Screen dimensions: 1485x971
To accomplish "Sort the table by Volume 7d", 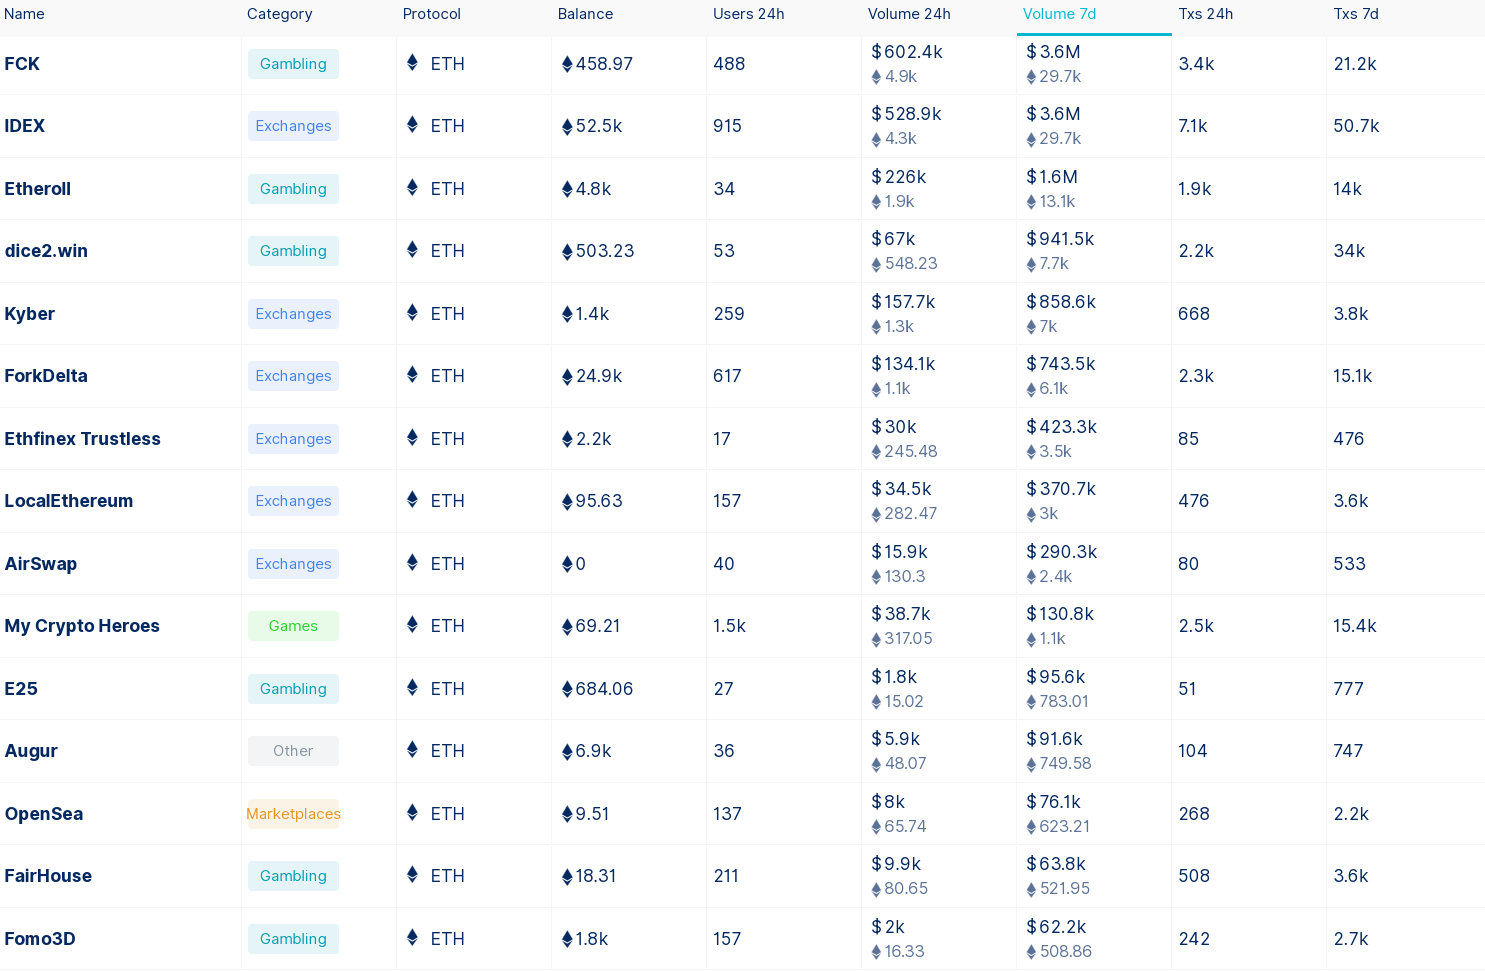I will [1059, 14].
